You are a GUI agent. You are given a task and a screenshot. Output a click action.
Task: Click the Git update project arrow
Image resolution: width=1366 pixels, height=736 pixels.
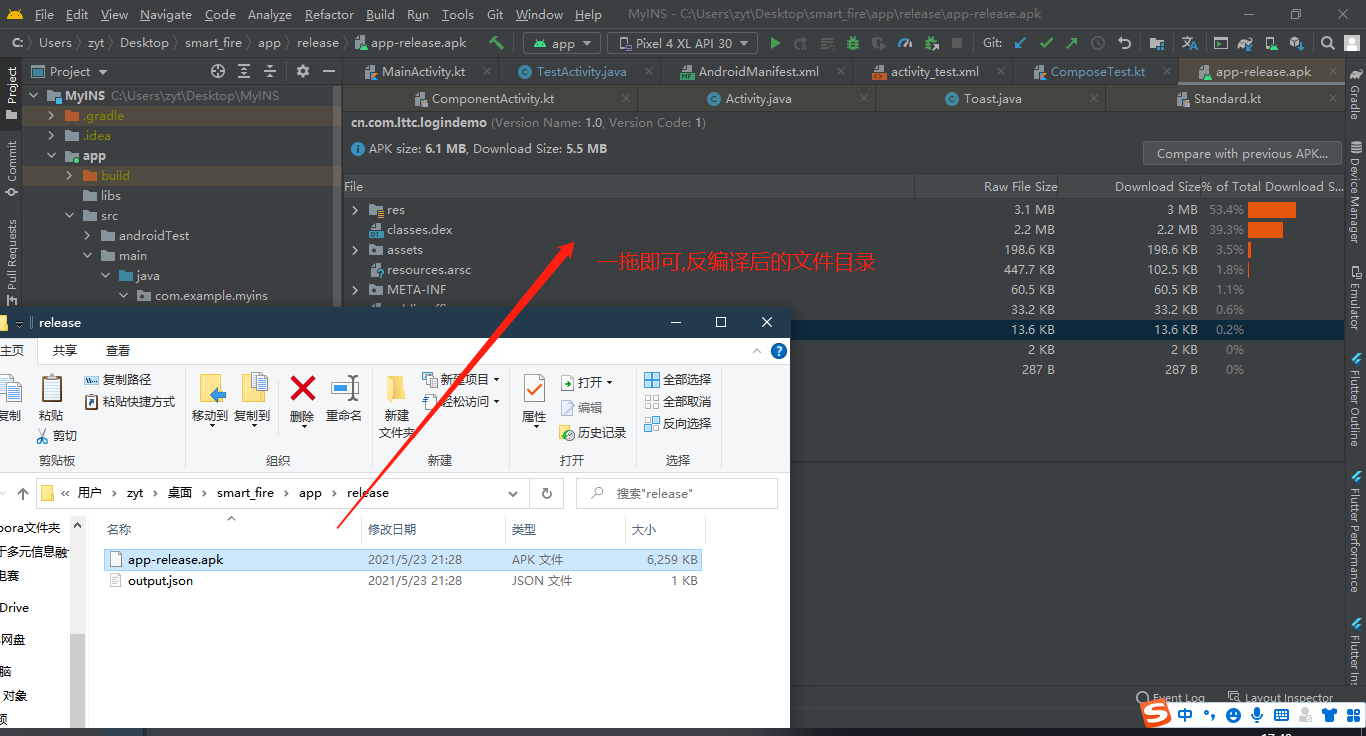(x=1020, y=43)
